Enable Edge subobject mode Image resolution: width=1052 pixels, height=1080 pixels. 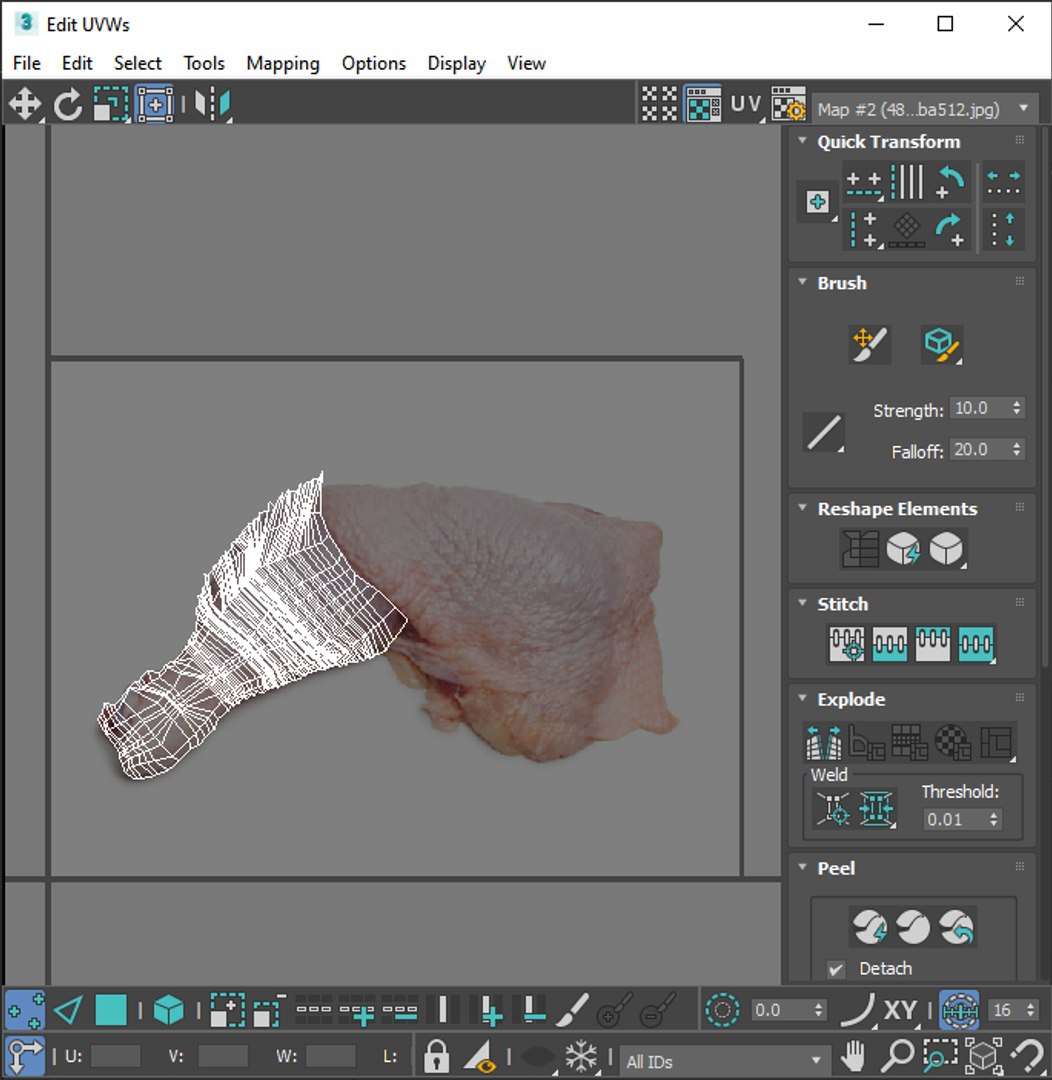[68, 1010]
